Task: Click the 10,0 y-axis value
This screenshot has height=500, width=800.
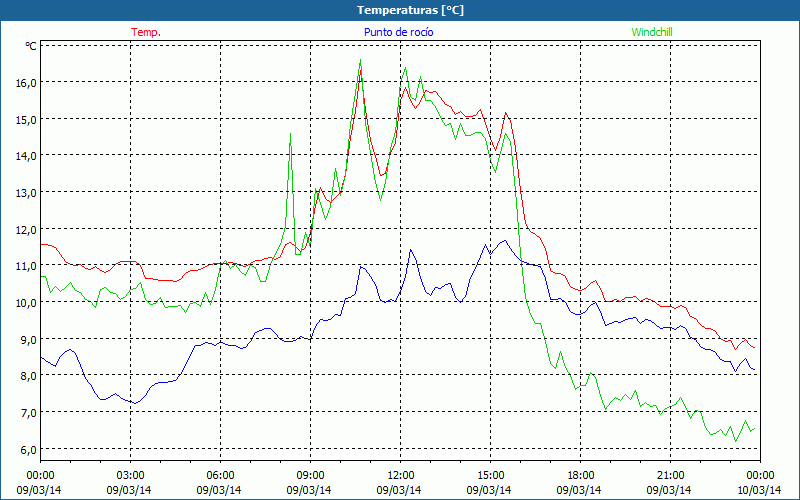Action: tap(27, 303)
